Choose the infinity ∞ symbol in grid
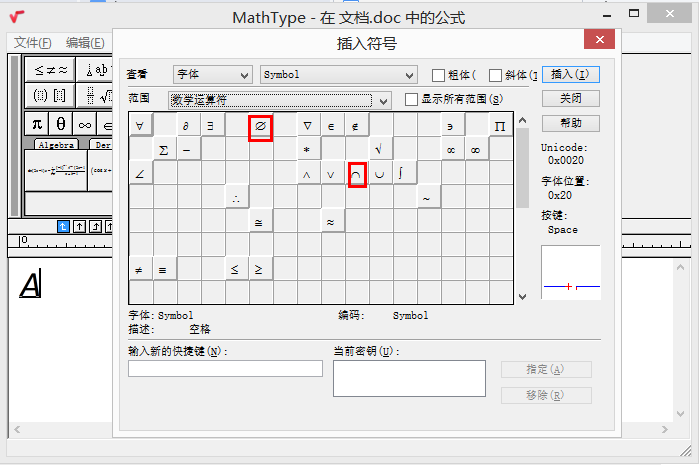The width and height of the screenshot is (699, 465). (477, 149)
